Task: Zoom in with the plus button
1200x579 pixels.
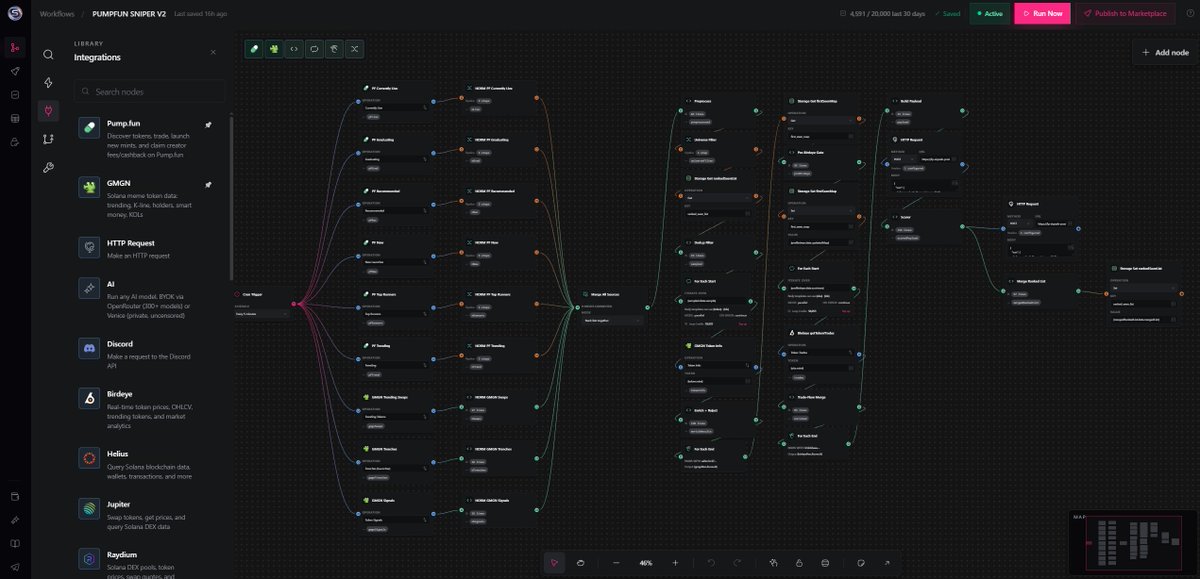Action: click(x=675, y=563)
